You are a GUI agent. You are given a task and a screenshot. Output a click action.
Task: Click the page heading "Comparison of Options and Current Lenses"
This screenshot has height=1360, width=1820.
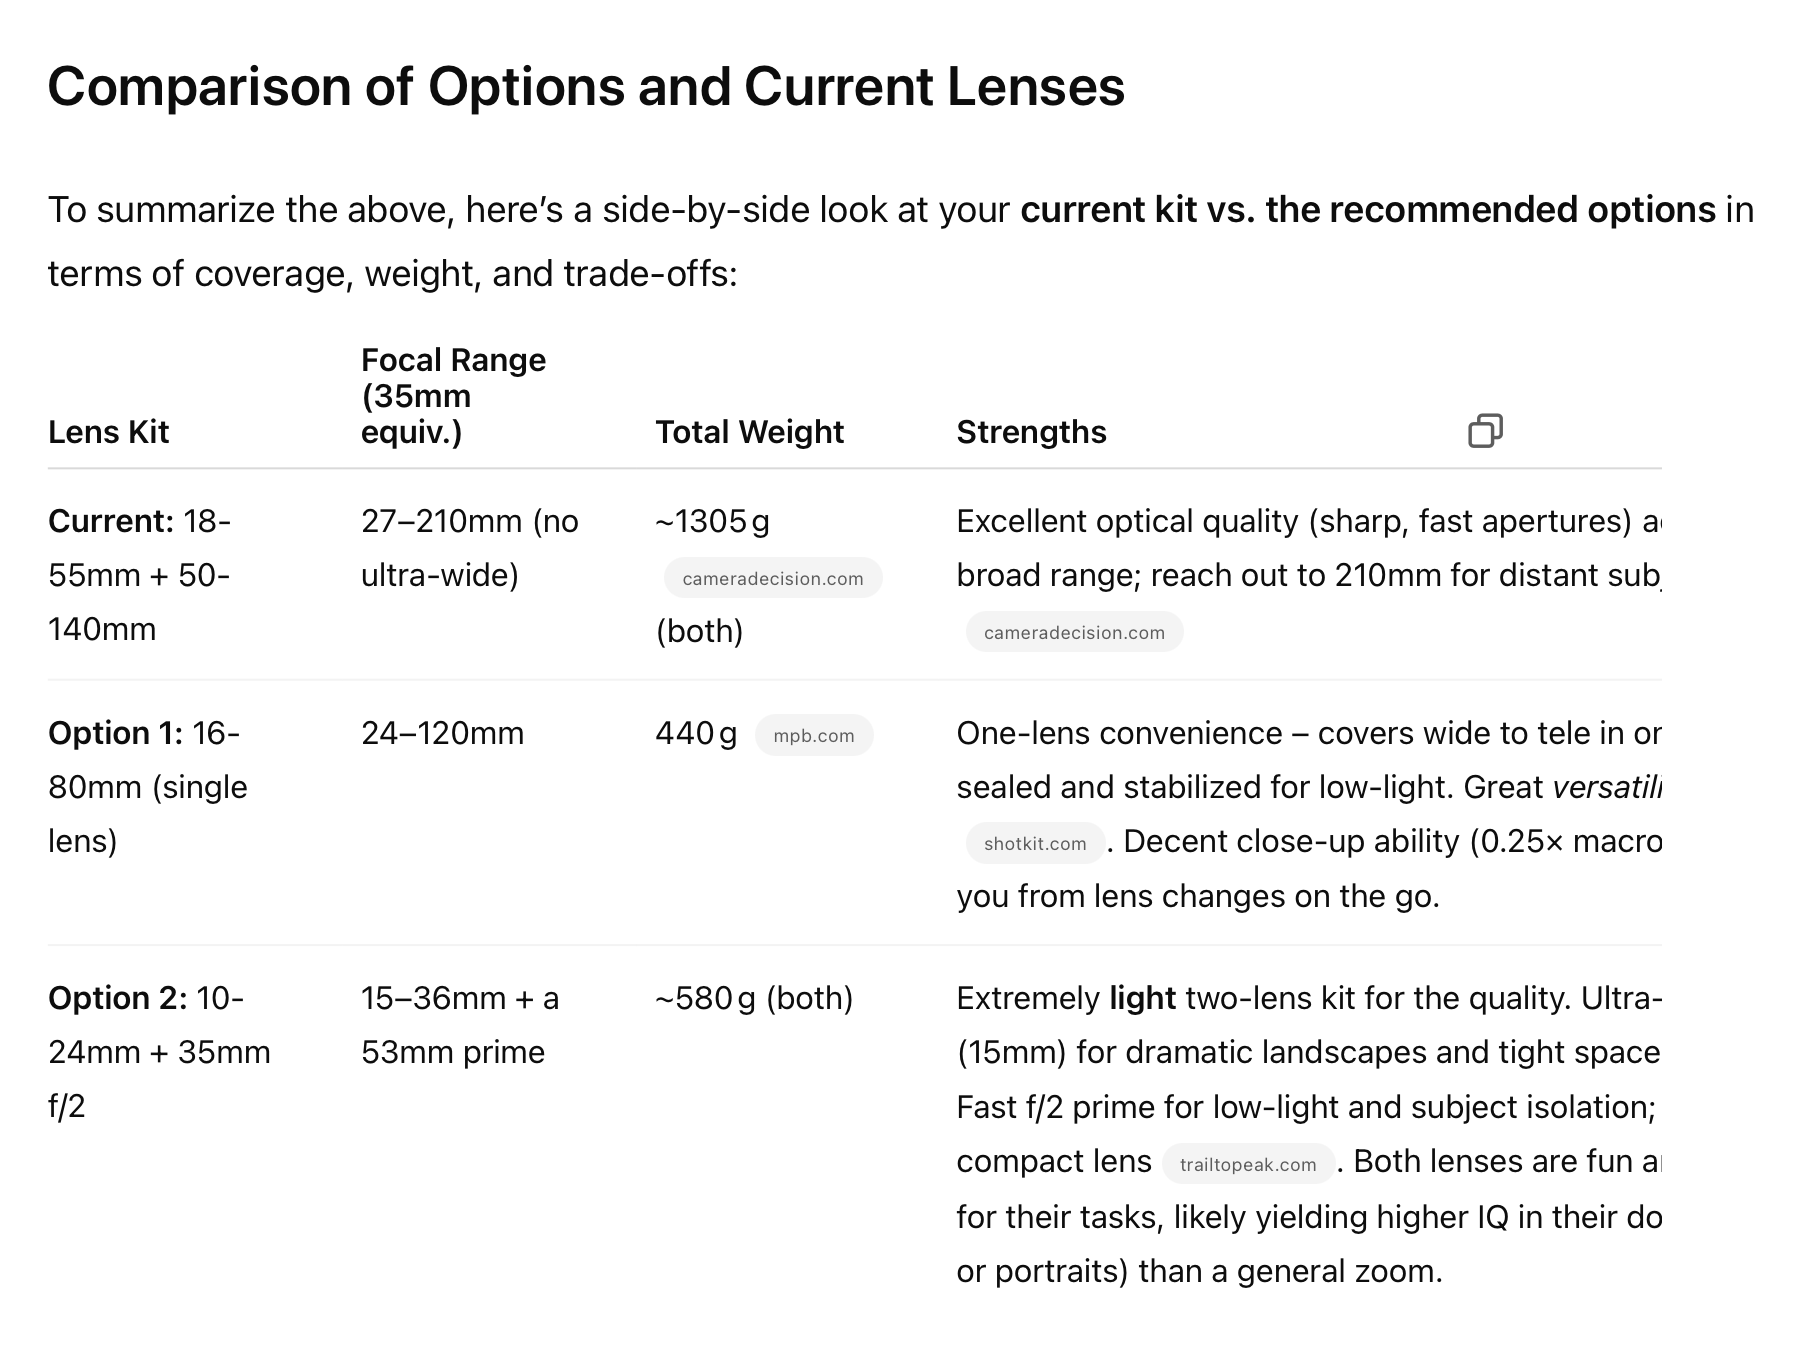tap(586, 86)
